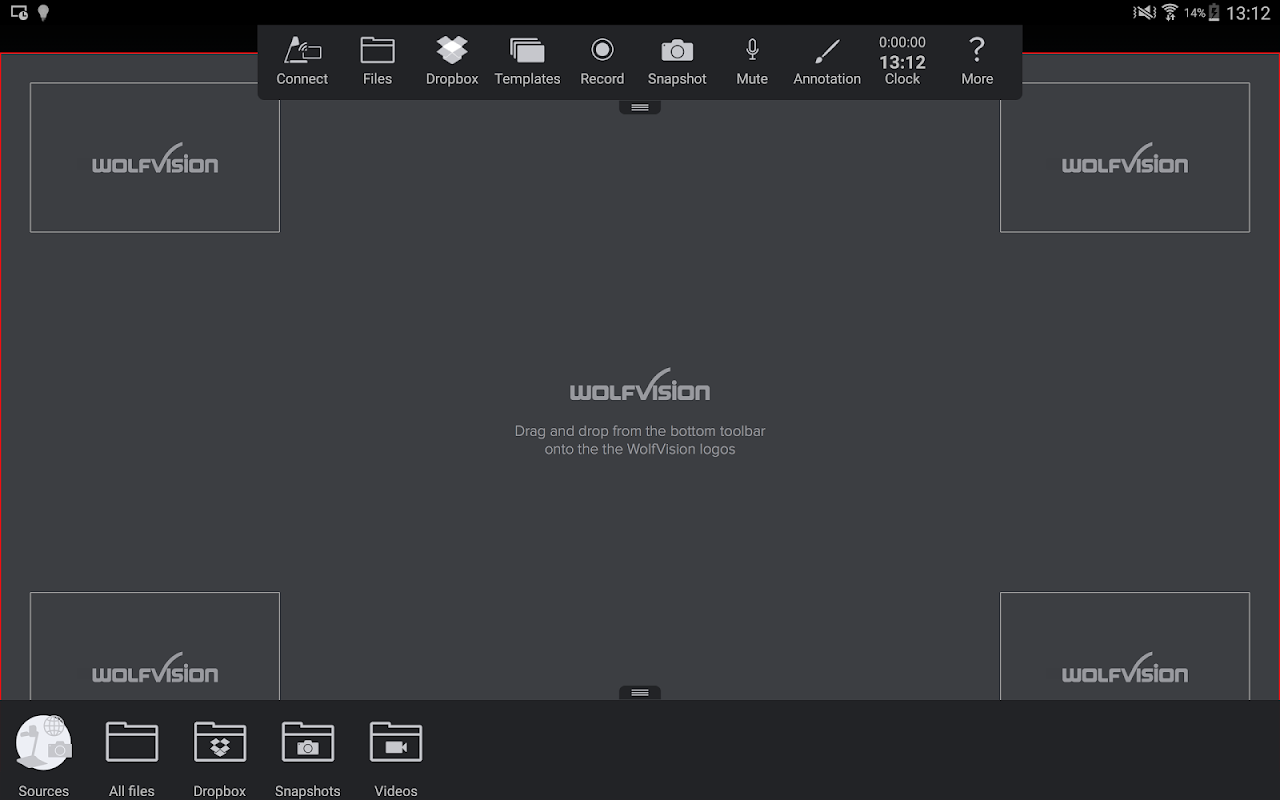Screen dimensions: 1280x800
Task: Tap the system time 13:12 in status bar
Action: [1248, 13]
